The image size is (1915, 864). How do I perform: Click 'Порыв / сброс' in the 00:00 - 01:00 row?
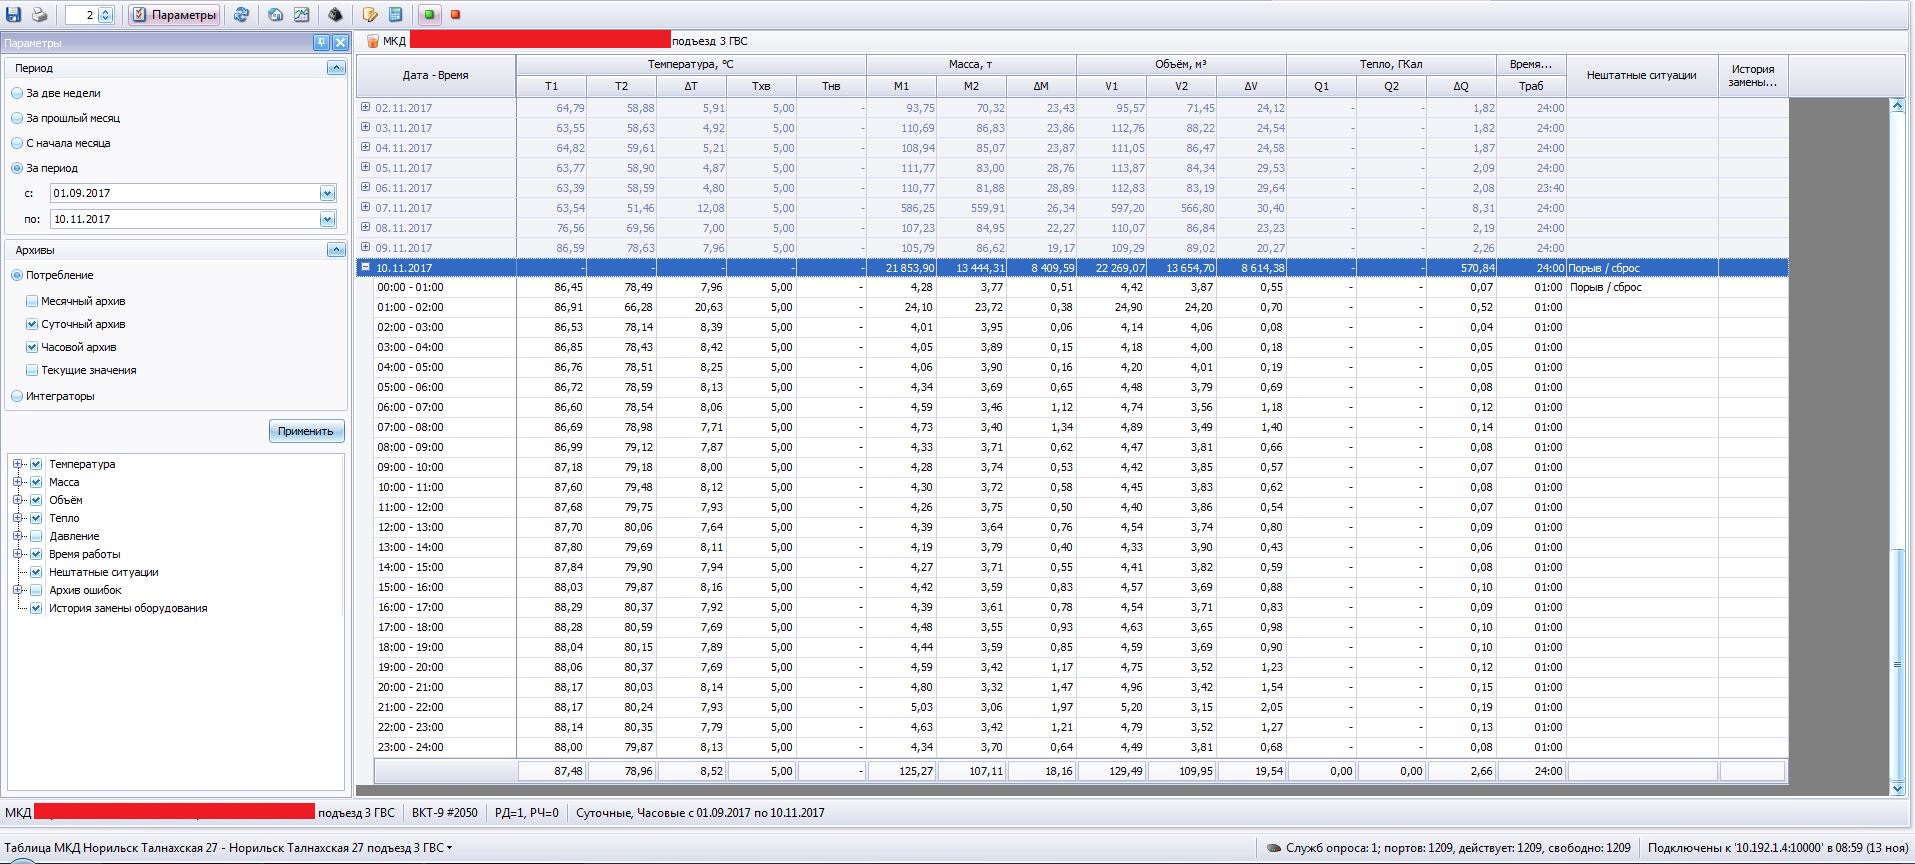[x=1606, y=287]
